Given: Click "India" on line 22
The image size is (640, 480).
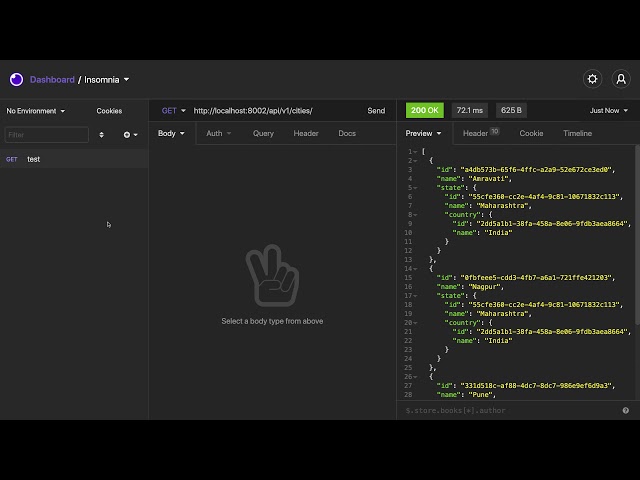Looking at the screenshot, I should click(x=498, y=341).
